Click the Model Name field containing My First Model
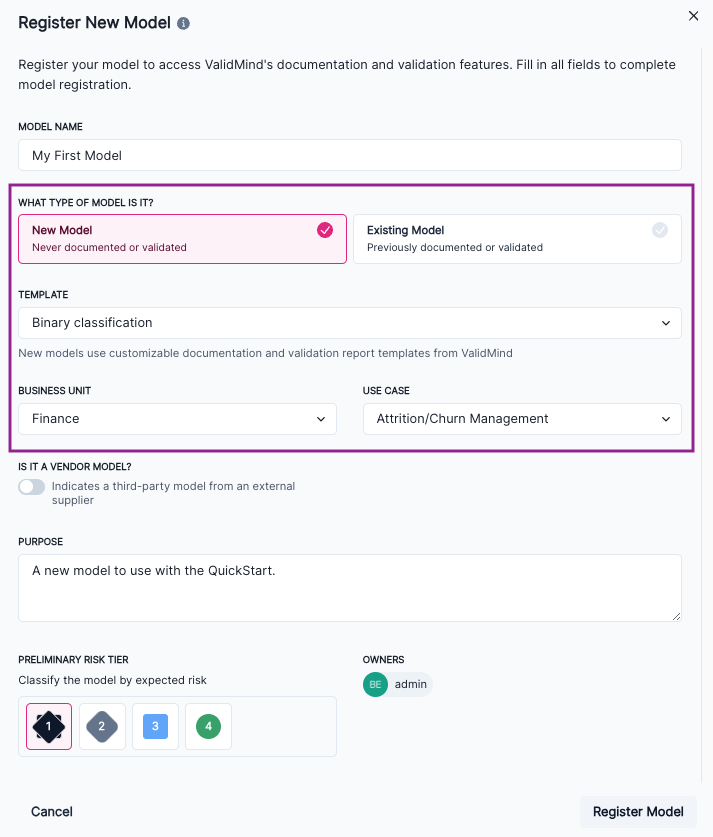713x837 pixels. pos(349,155)
